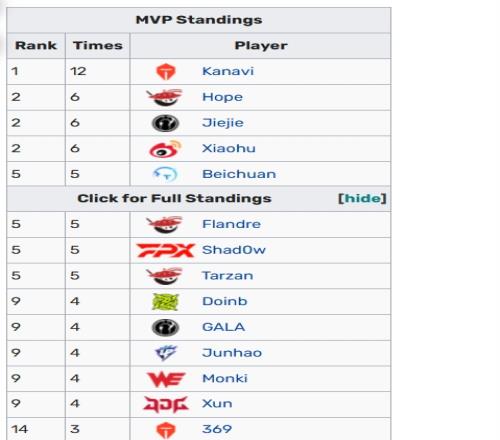Click the Times column header
This screenshot has width=500, height=440.
coord(98,46)
